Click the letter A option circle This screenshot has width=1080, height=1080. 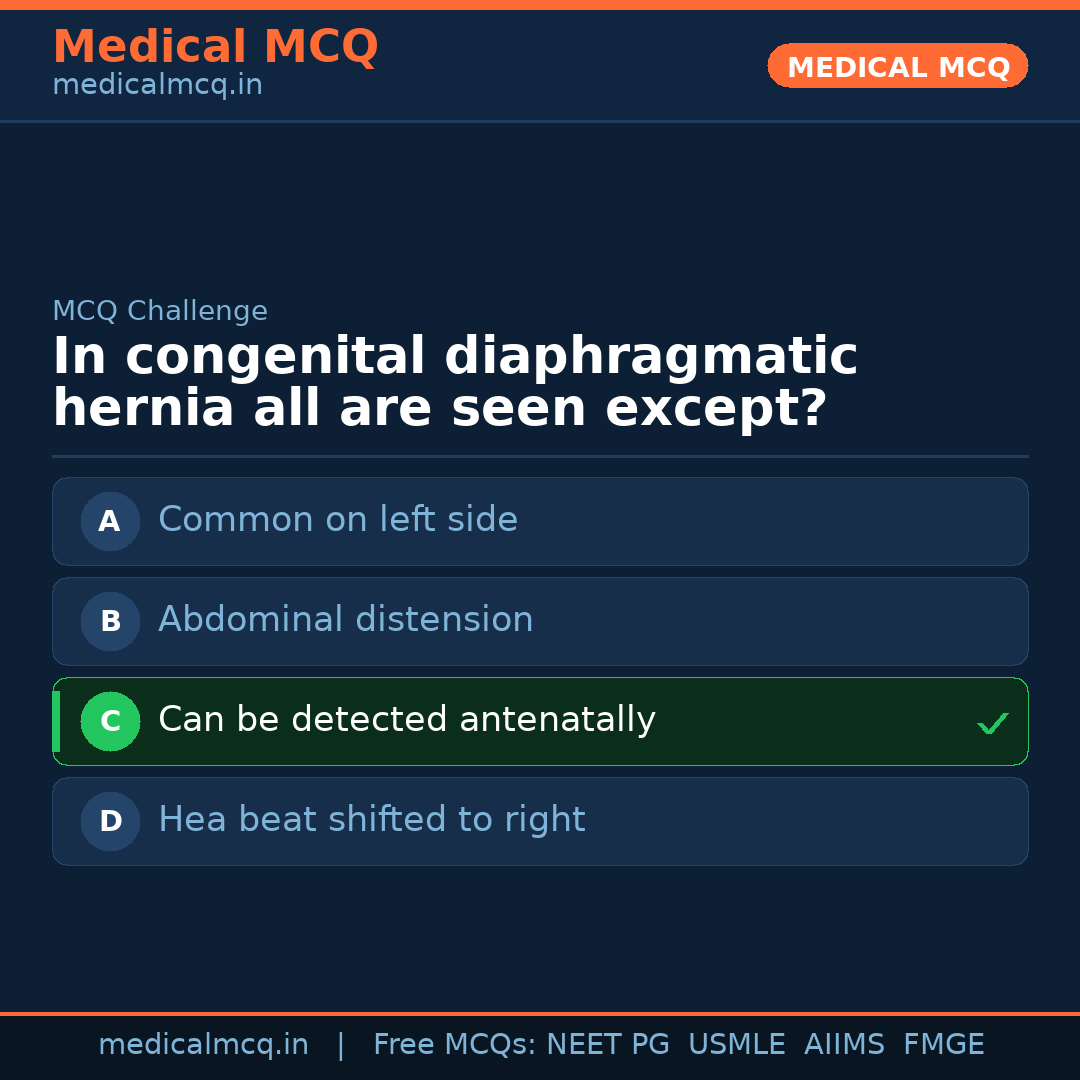tap(110, 521)
